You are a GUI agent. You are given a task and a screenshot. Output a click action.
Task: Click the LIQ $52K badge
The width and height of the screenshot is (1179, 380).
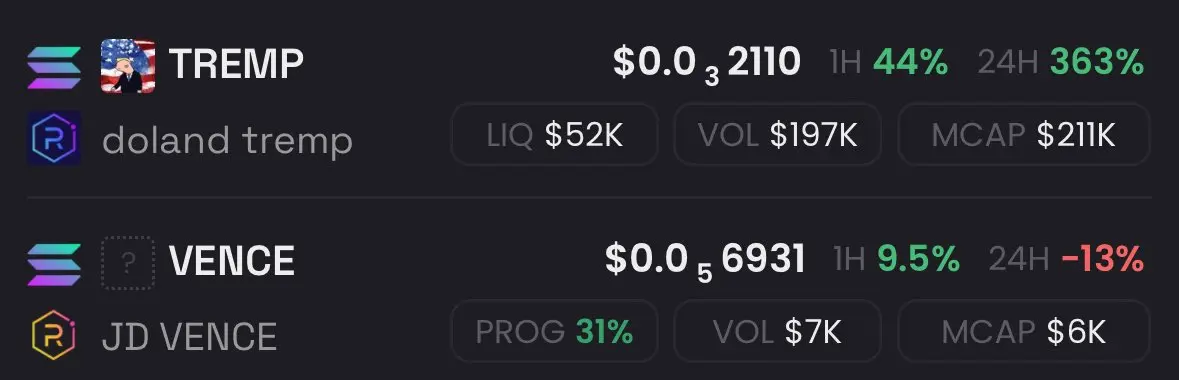click(554, 135)
